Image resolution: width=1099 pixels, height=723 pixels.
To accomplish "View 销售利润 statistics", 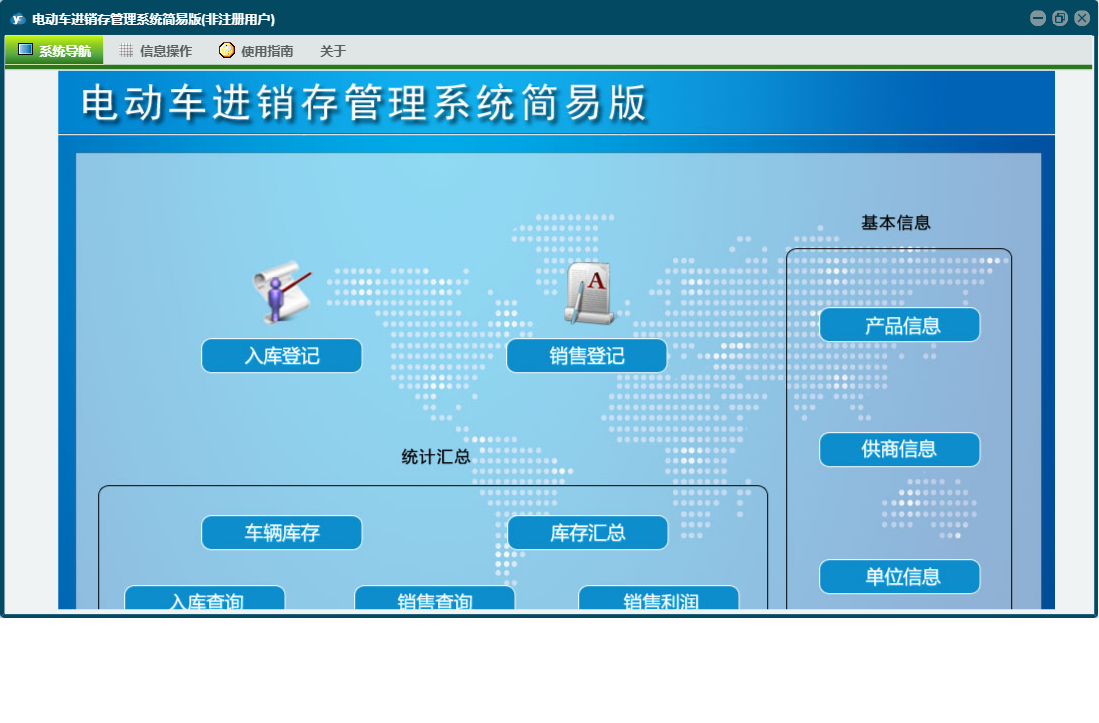I will click(x=659, y=599).
